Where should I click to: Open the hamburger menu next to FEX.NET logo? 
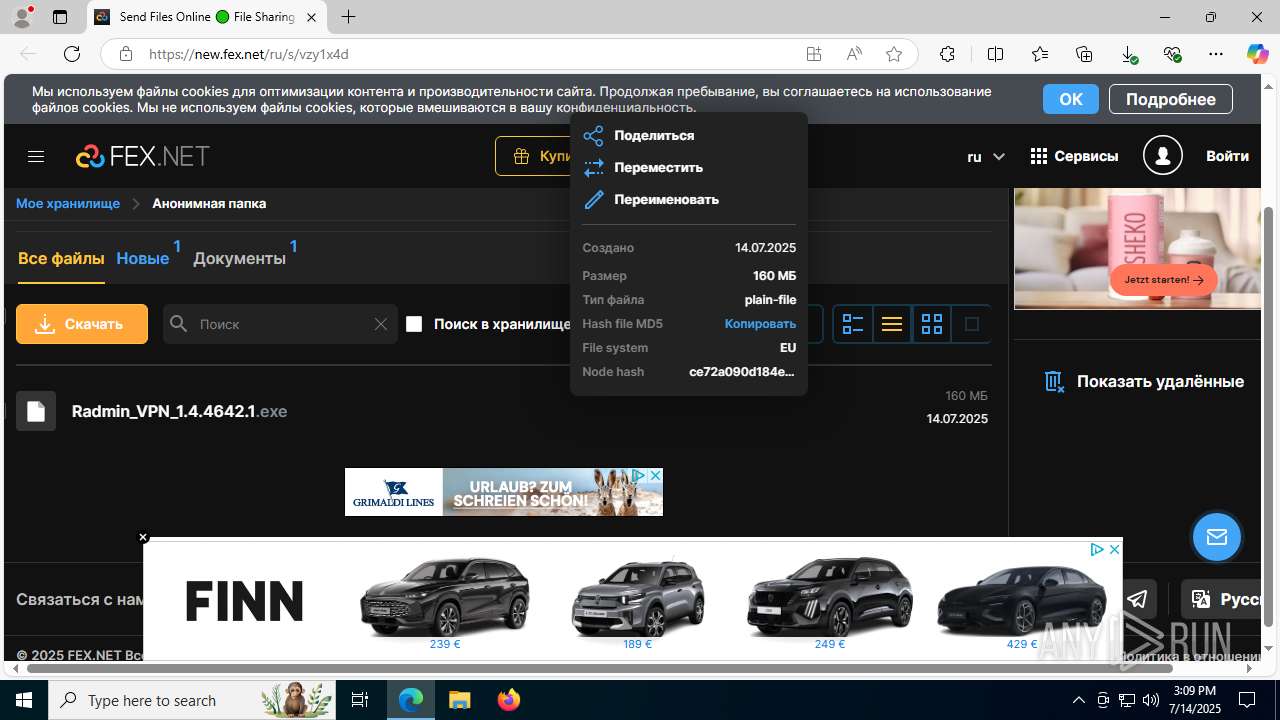36,156
